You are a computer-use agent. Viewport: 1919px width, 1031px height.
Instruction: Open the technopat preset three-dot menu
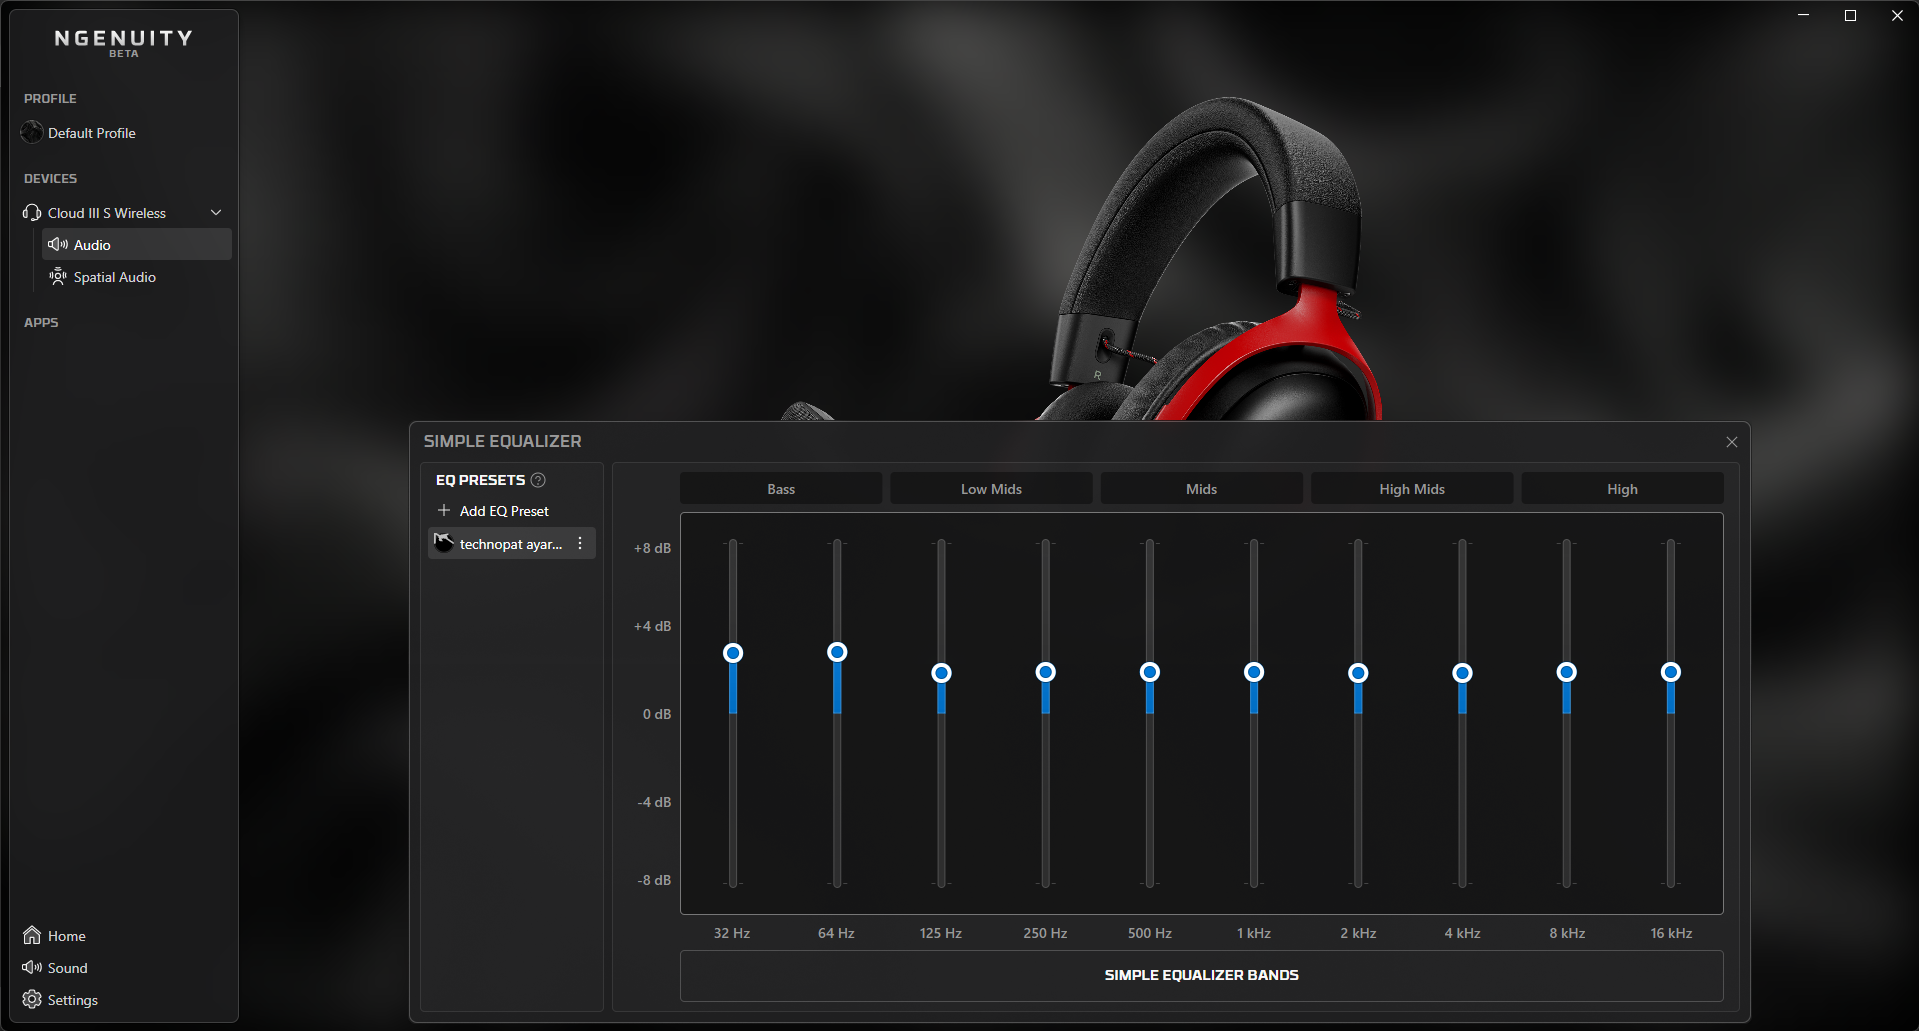[x=580, y=543]
